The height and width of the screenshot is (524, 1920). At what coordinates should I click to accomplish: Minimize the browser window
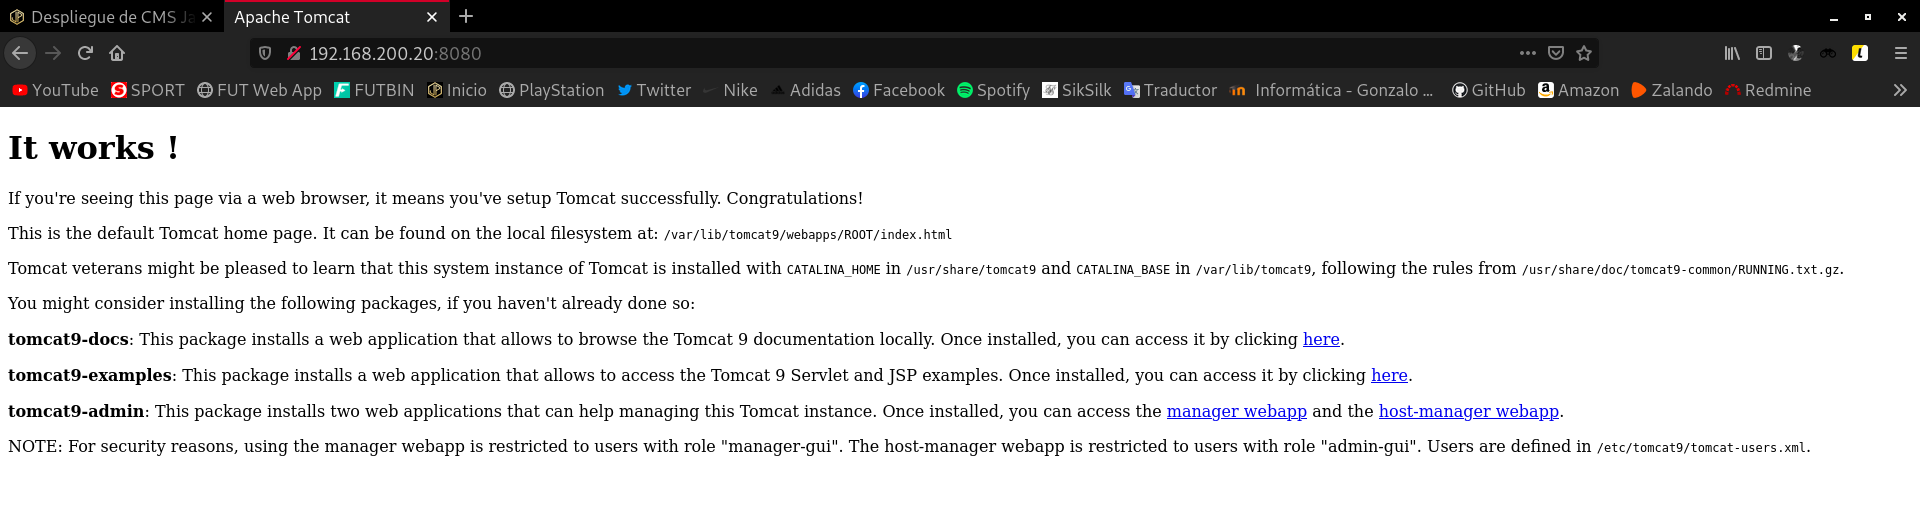(1834, 17)
